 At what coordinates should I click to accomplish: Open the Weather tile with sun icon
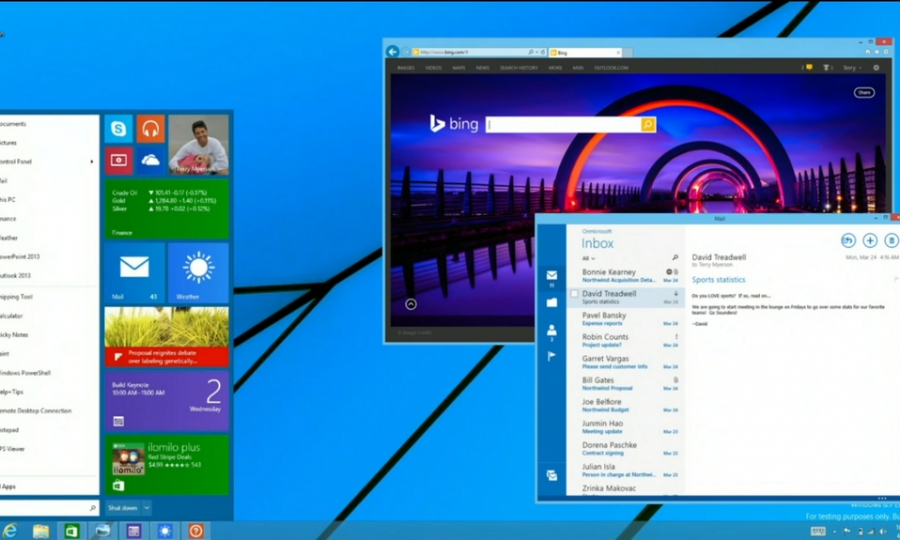[x=199, y=273]
